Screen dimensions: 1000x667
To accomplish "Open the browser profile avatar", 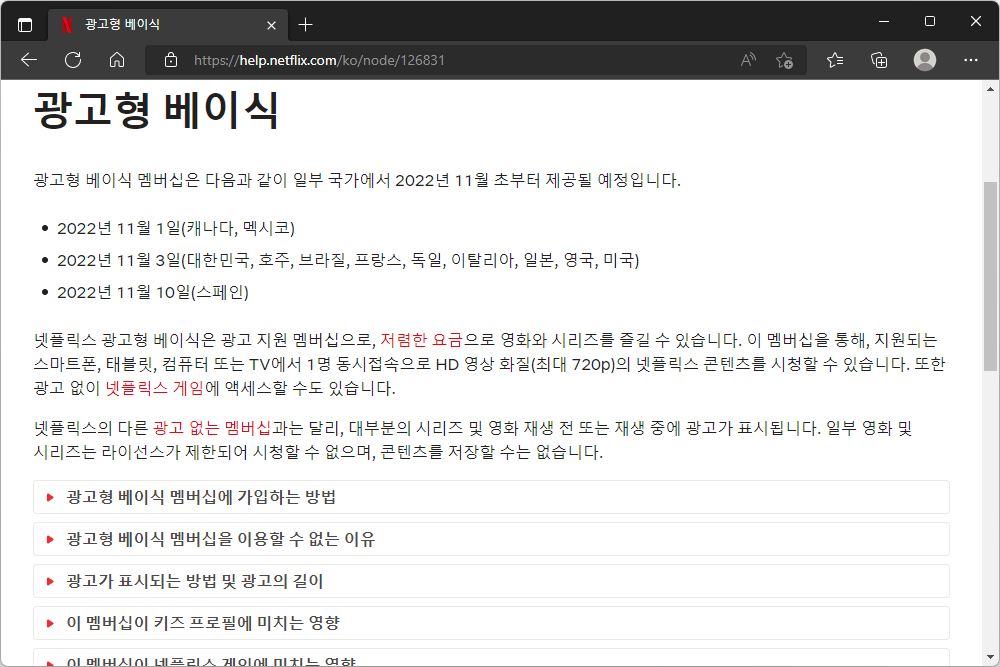I will click(925, 60).
